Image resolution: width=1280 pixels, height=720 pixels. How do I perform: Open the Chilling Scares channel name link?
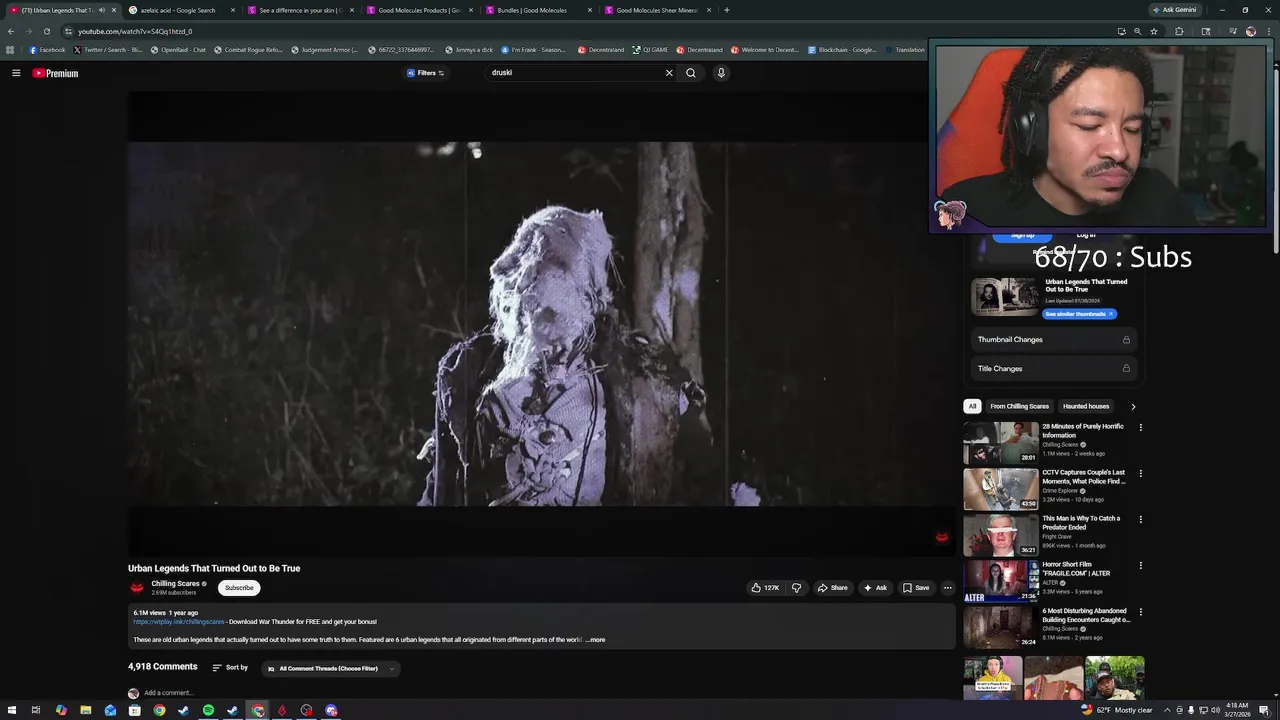point(175,584)
